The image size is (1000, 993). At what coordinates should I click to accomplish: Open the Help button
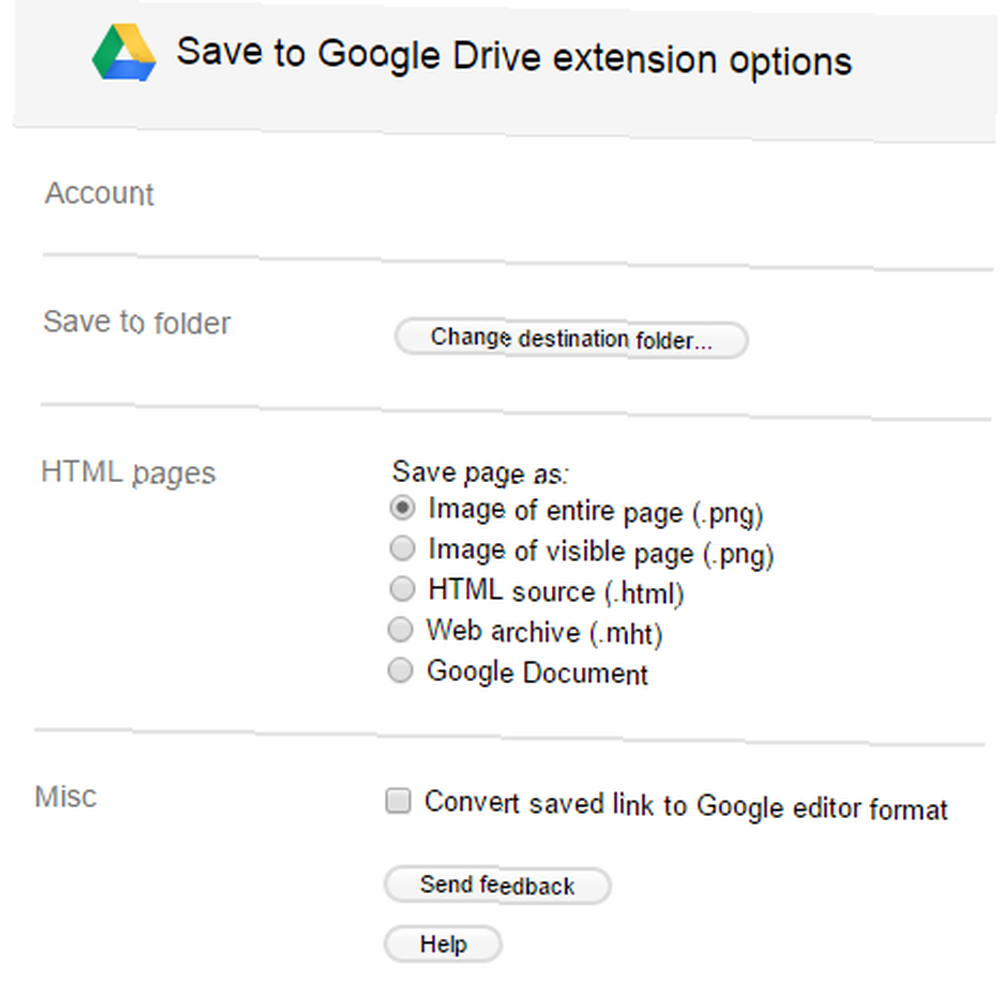[443, 944]
